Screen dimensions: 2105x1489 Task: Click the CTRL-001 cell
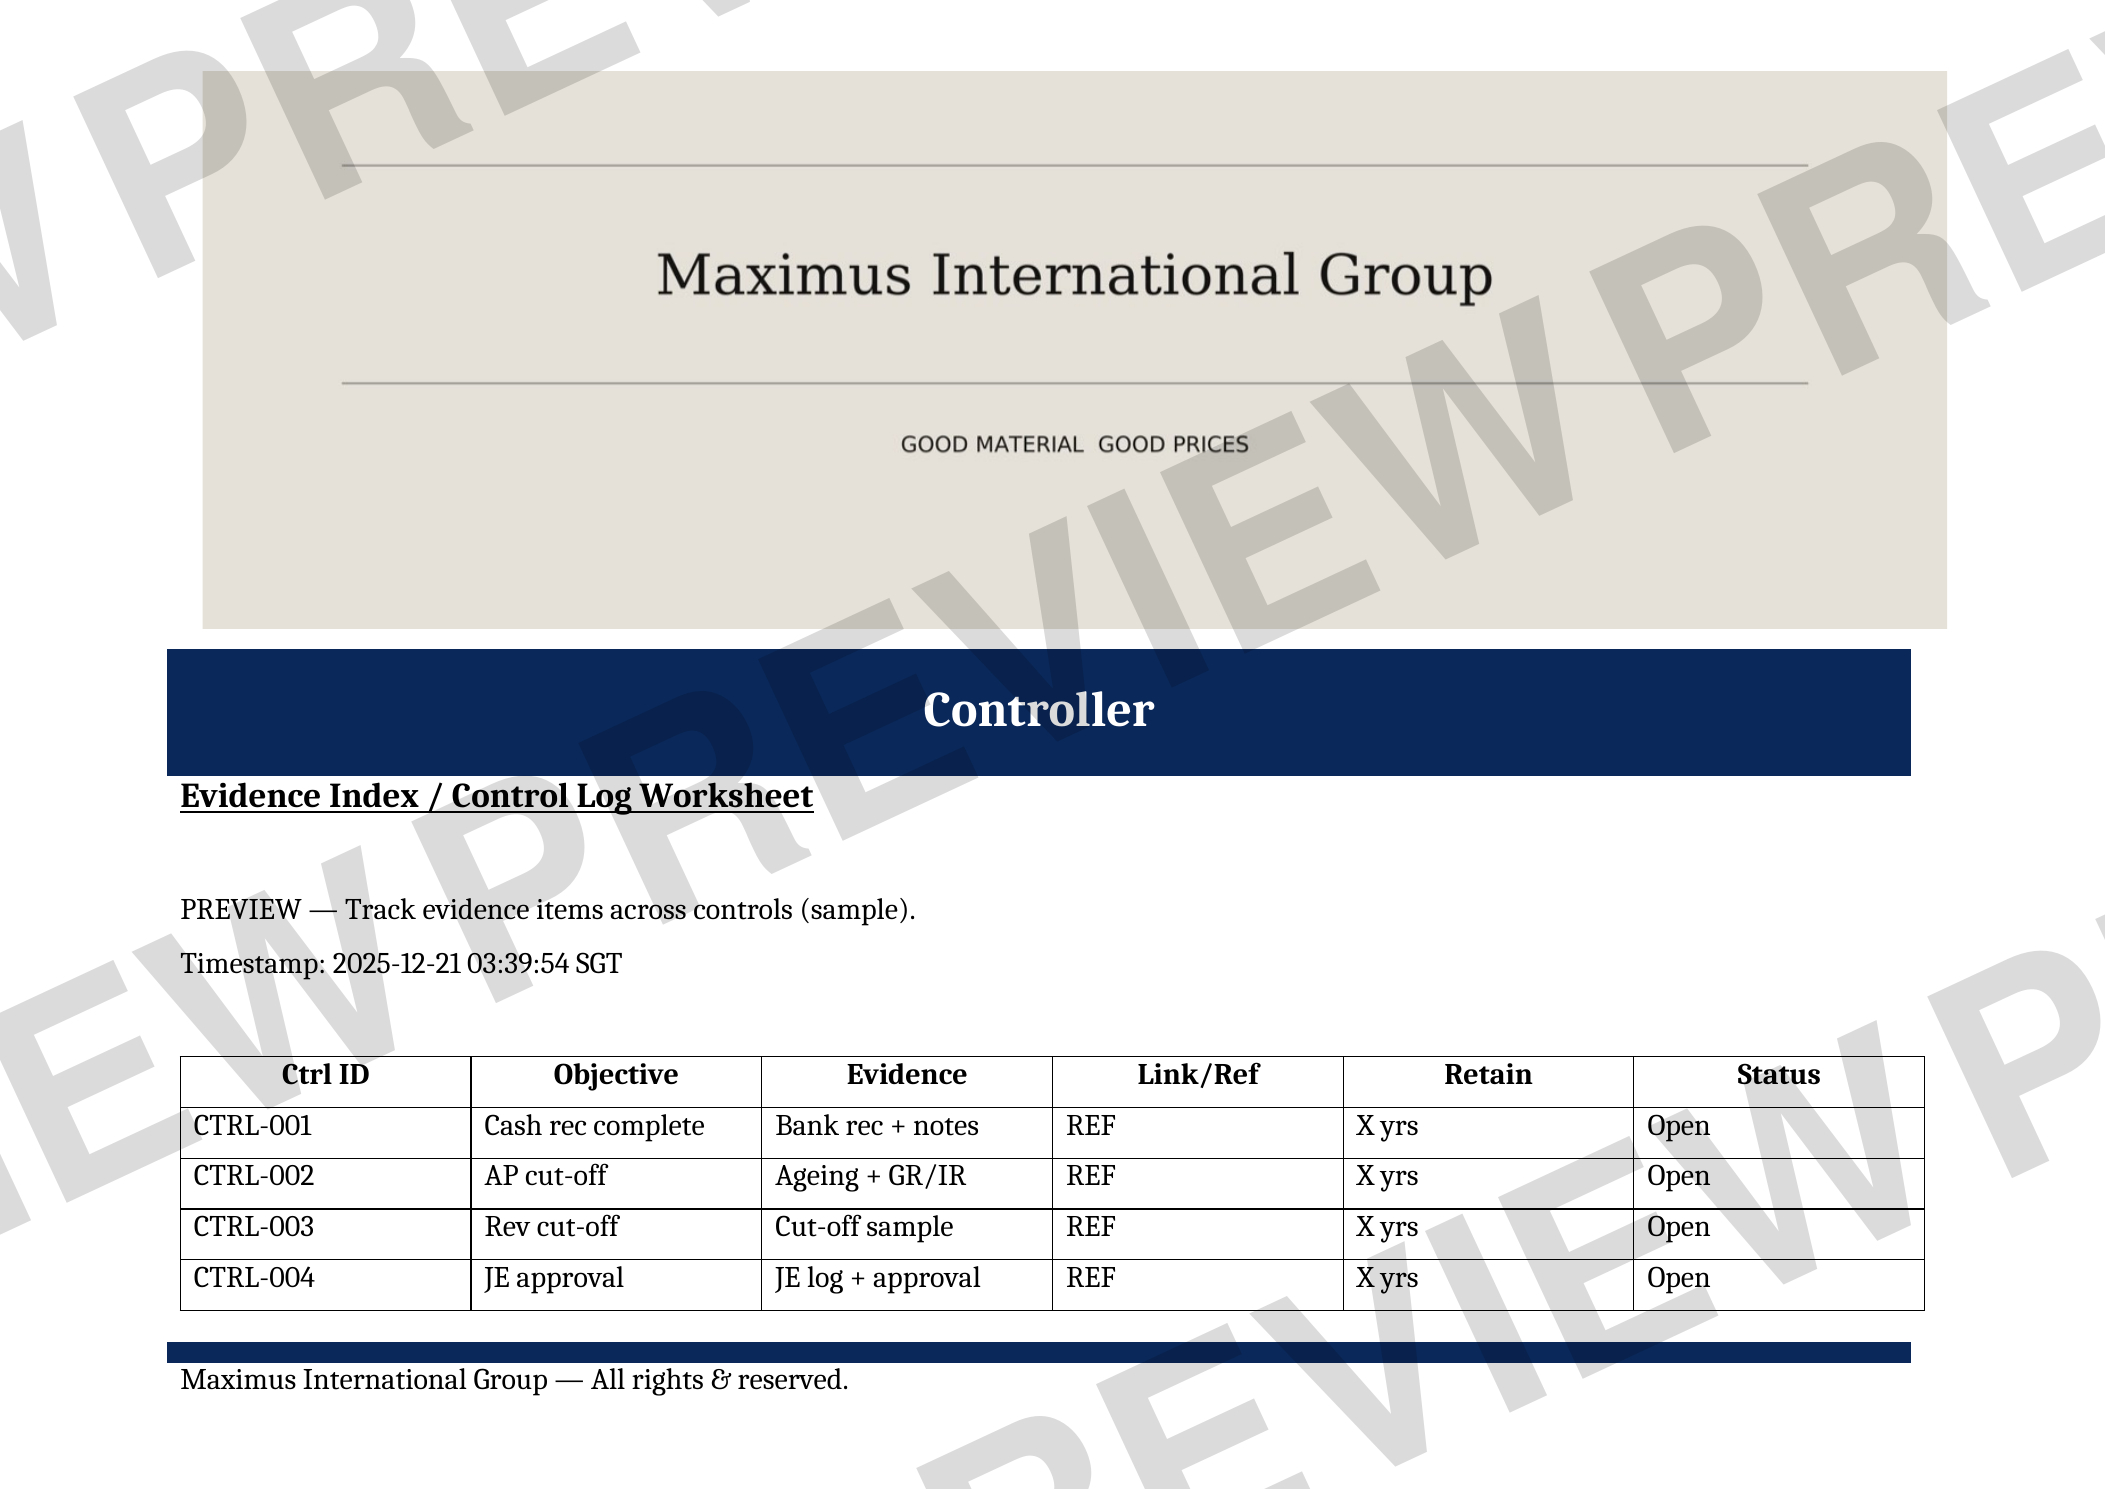click(x=253, y=1126)
